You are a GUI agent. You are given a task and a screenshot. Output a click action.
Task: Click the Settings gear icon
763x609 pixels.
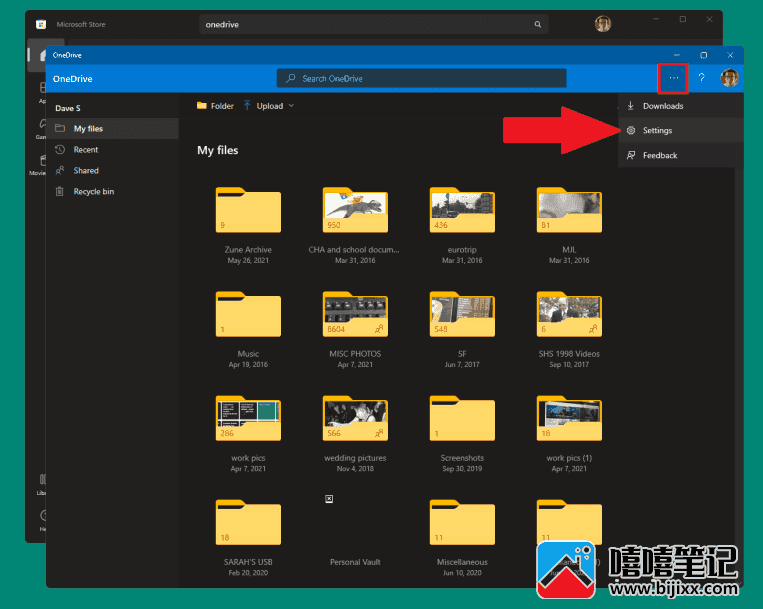pos(631,130)
